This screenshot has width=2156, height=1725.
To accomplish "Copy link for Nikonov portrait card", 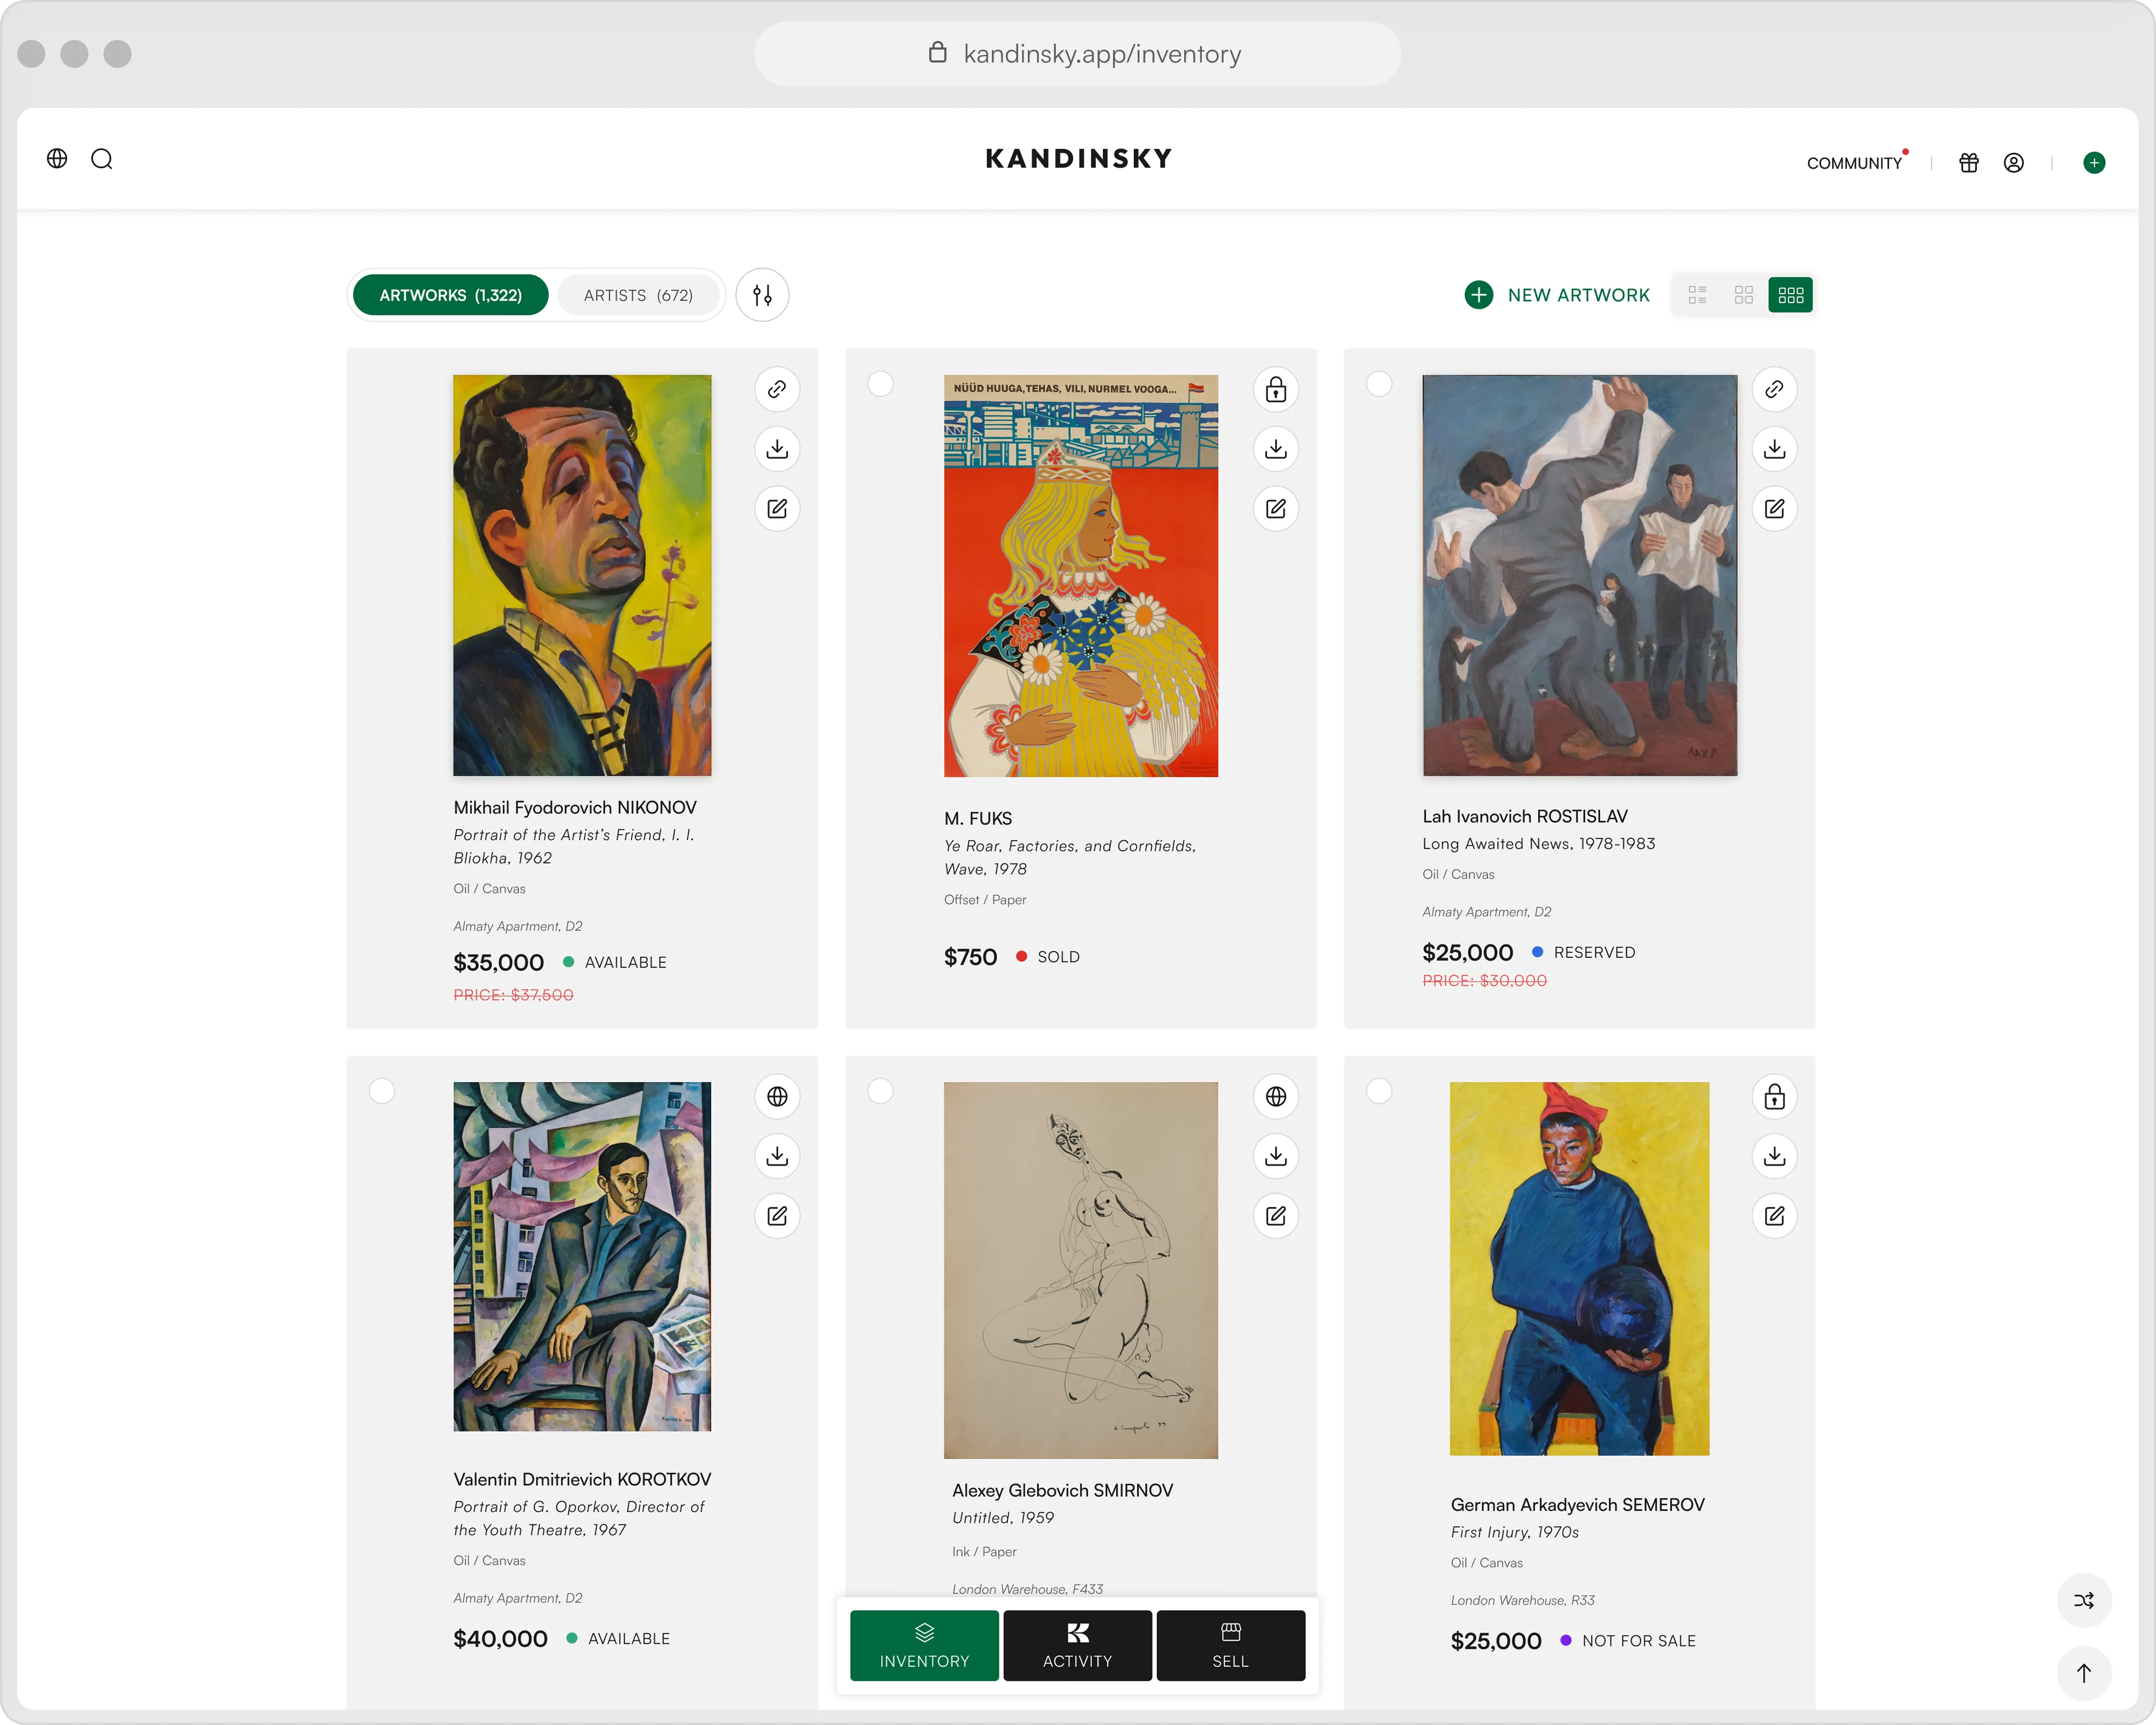I will tap(777, 389).
